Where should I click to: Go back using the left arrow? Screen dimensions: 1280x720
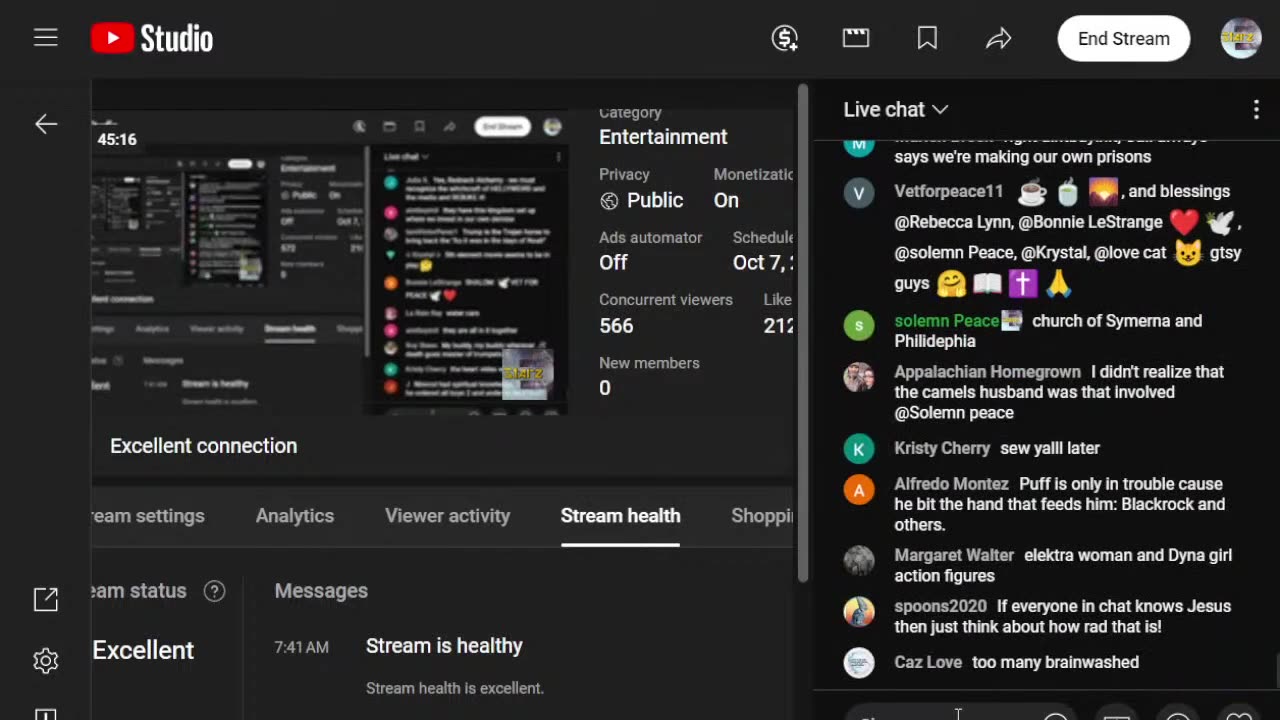click(46, 124)
